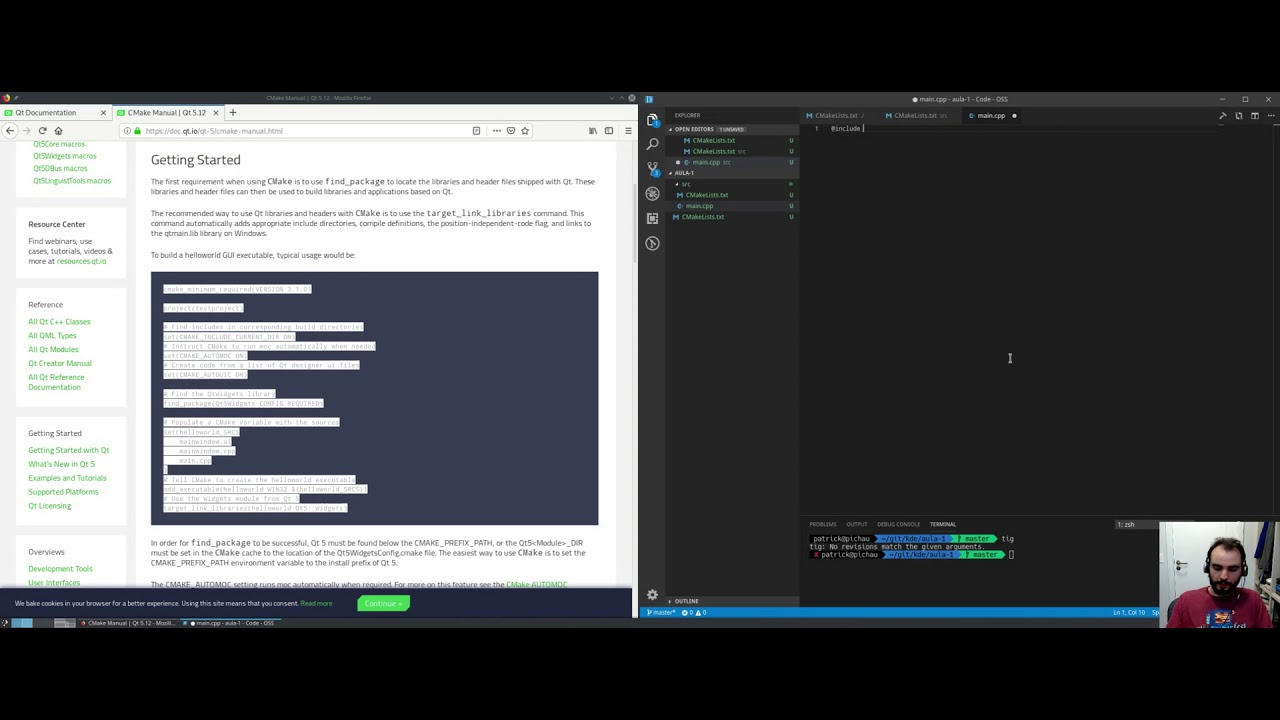Click the Firefox home icon
Viewport: 1280px width, 720px height.
[58, 131]
